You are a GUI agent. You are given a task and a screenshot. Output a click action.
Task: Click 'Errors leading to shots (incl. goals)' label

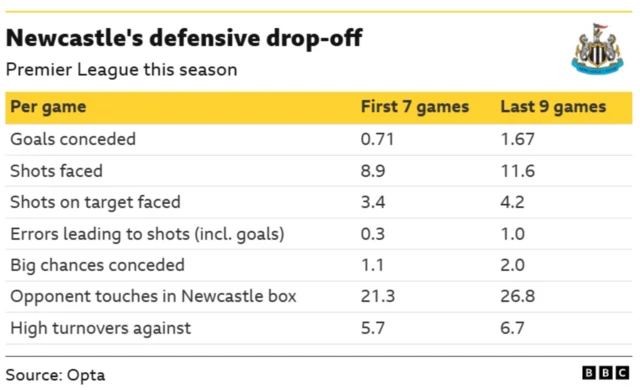147,234
